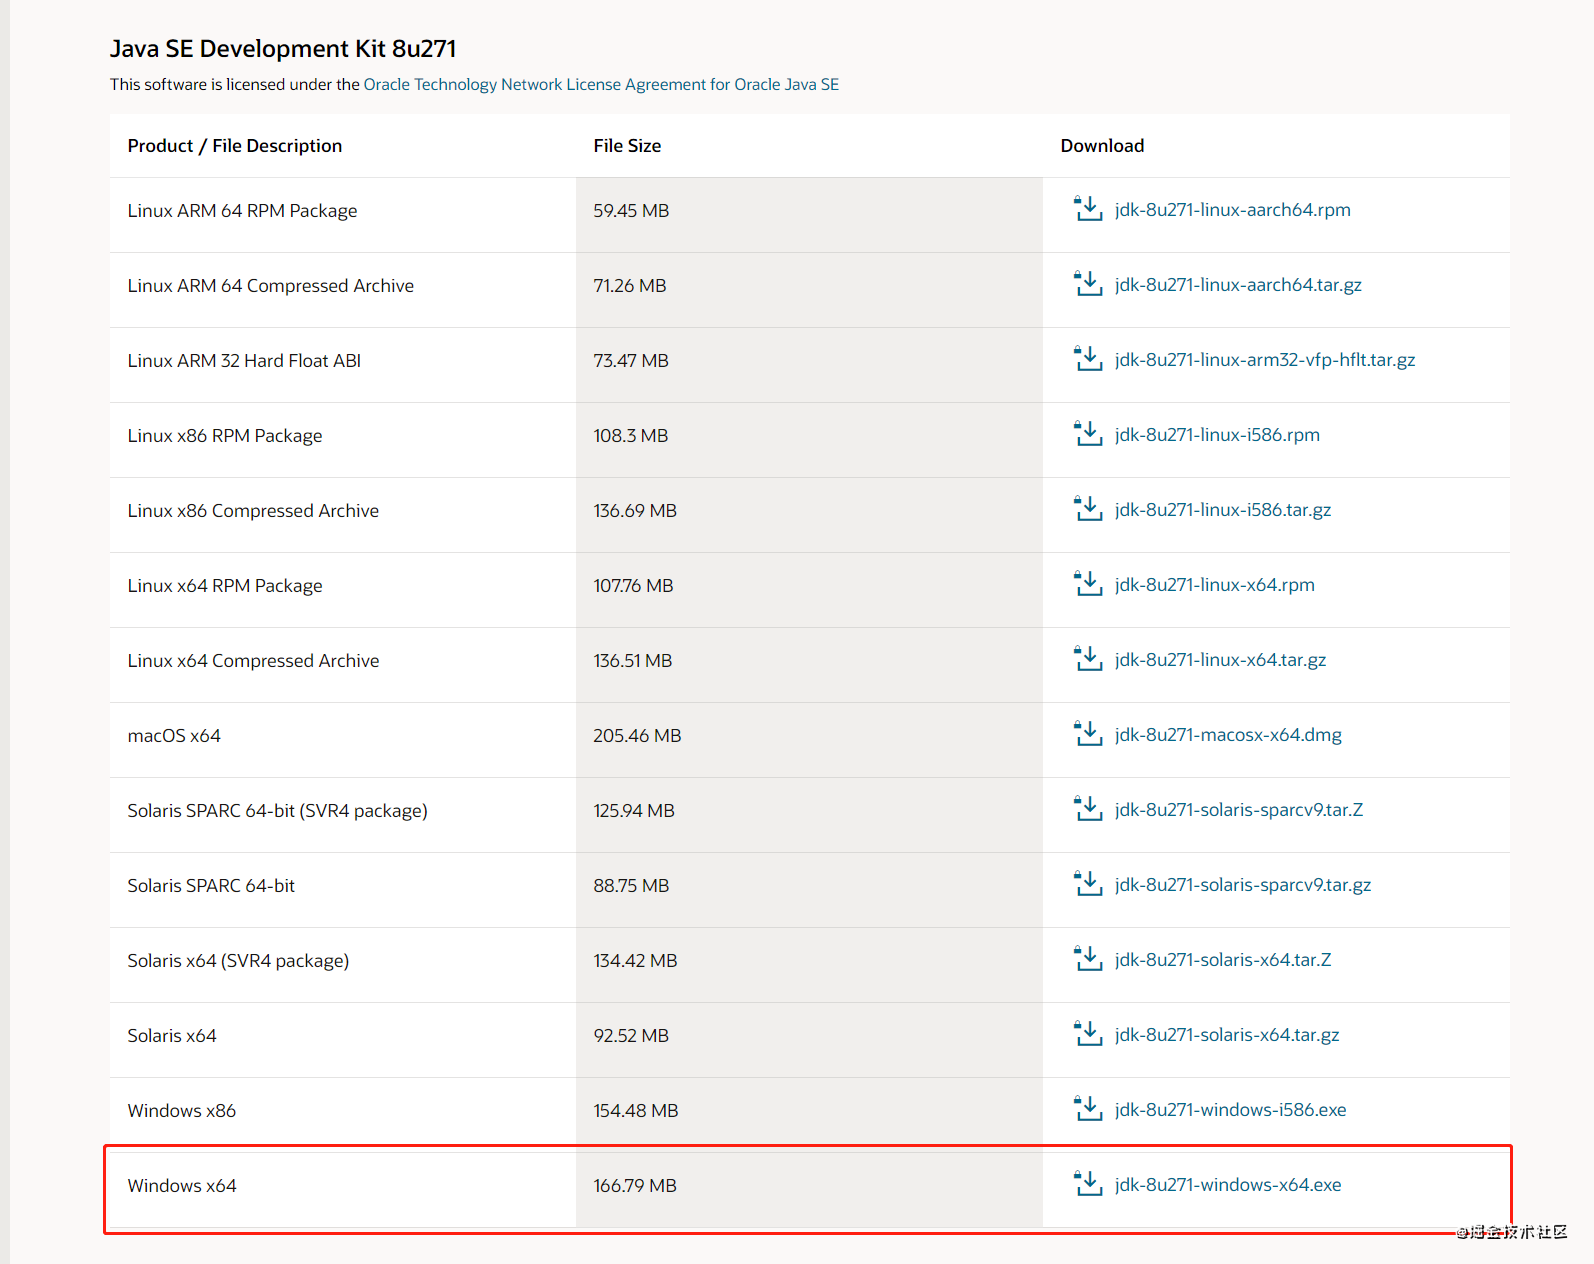This screenshot has height=1264, width=1594.
Task: Download jdk-8u271-linux-x64.rpm via its link
Action: (1214, 585)
